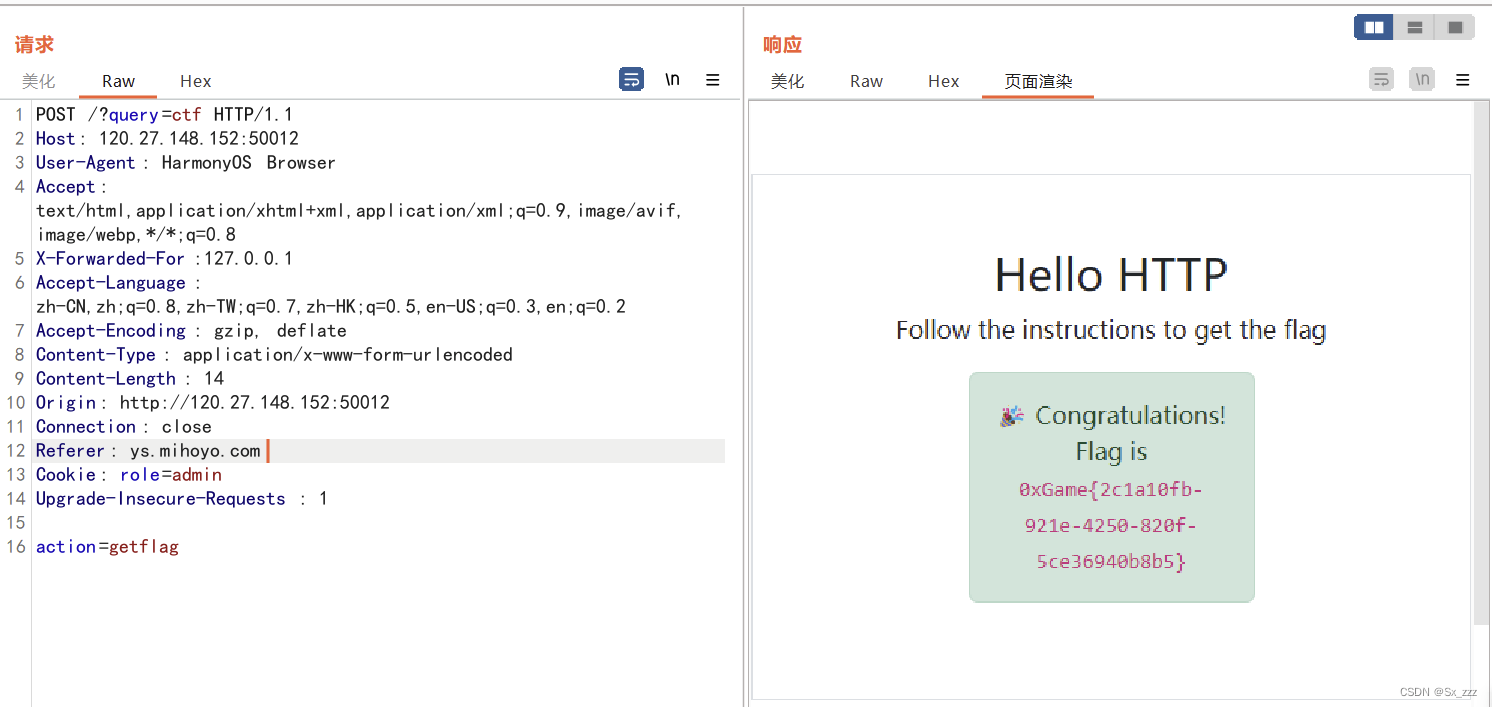This screenshot has width=1492, height=707.
Task: Expand the response panel options menu
Action: [x=1462, y=79]
